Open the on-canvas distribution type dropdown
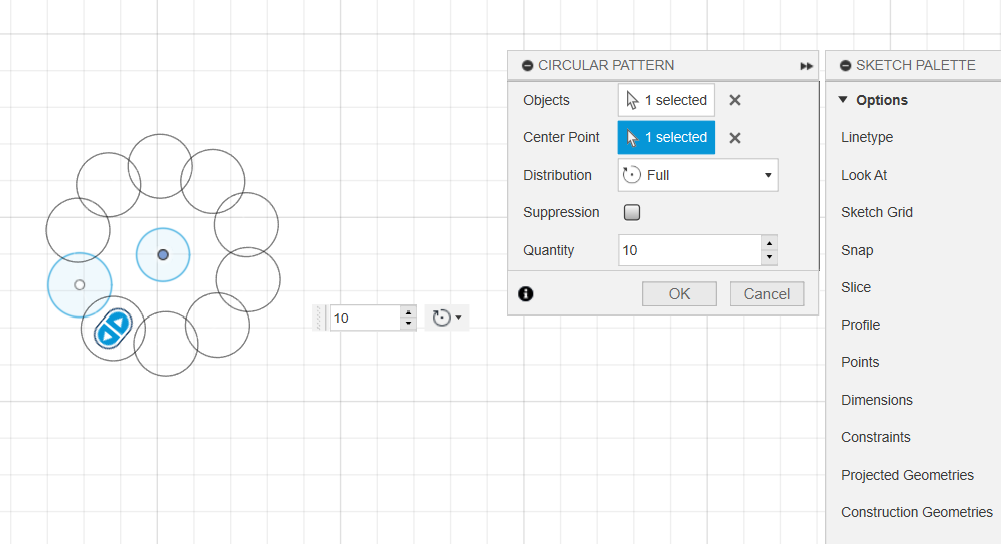 tap(447, 317)
